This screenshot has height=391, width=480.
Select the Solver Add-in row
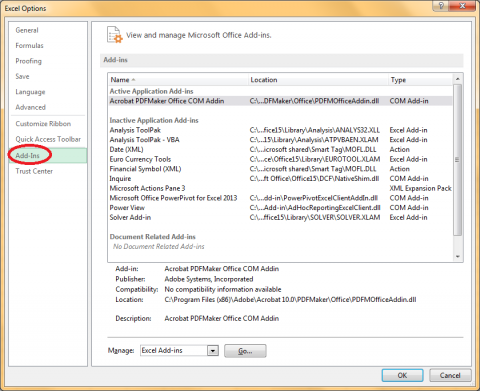point(280,217)
